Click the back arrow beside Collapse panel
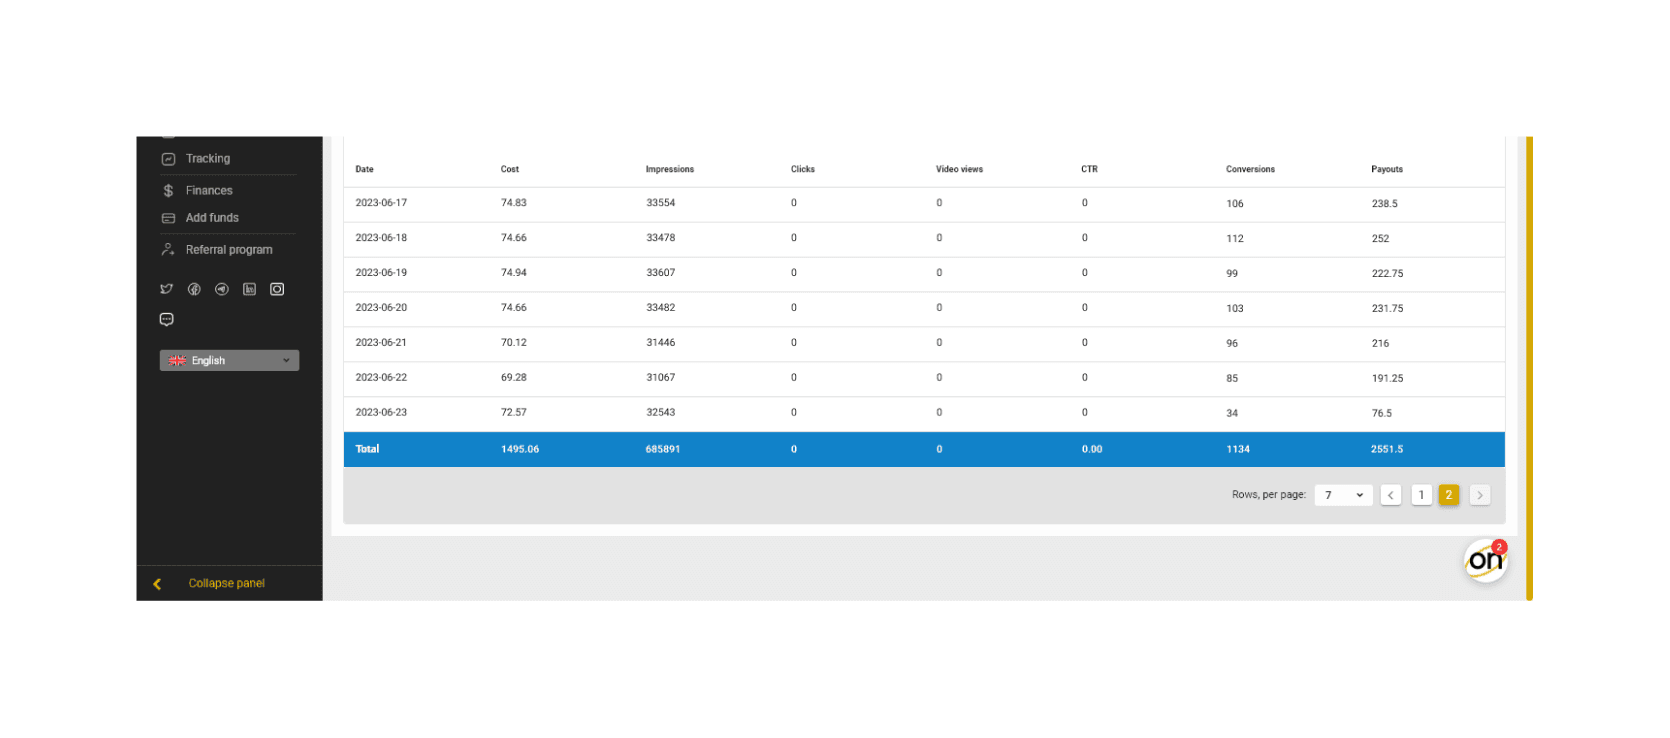The width and height of the screenshot is (1670, 738). tap(157, 584)
